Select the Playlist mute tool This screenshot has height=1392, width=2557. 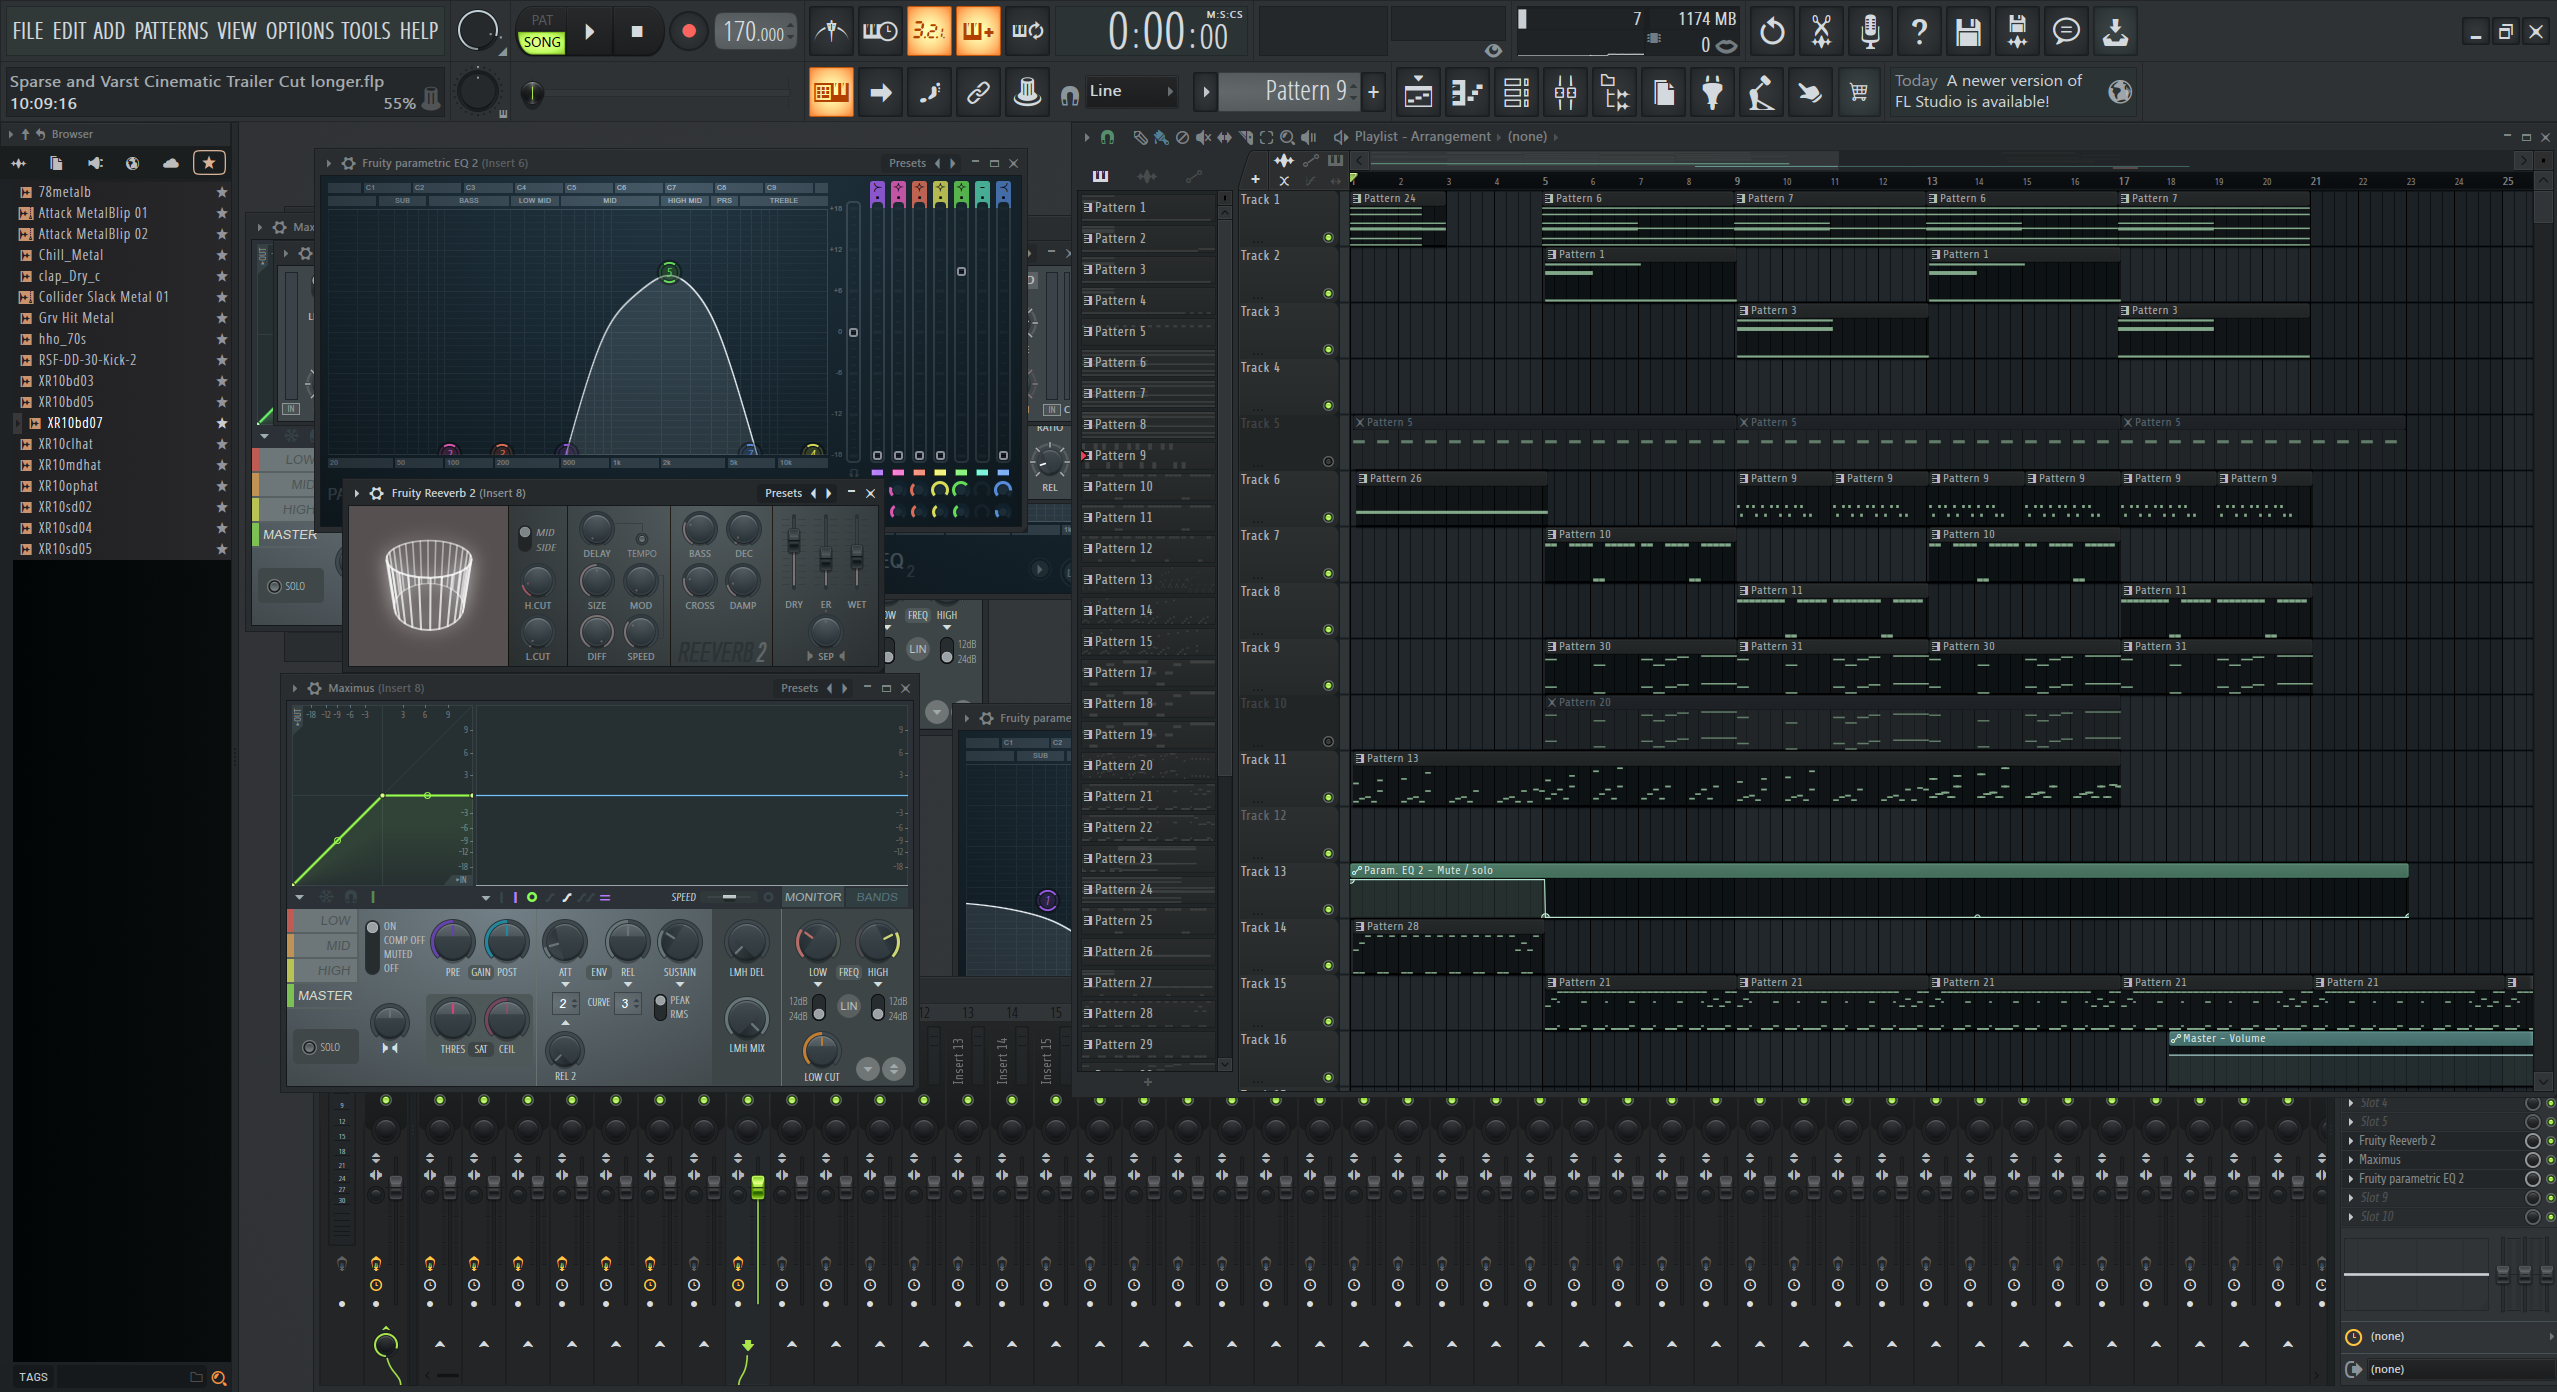tap(1203, 137)
